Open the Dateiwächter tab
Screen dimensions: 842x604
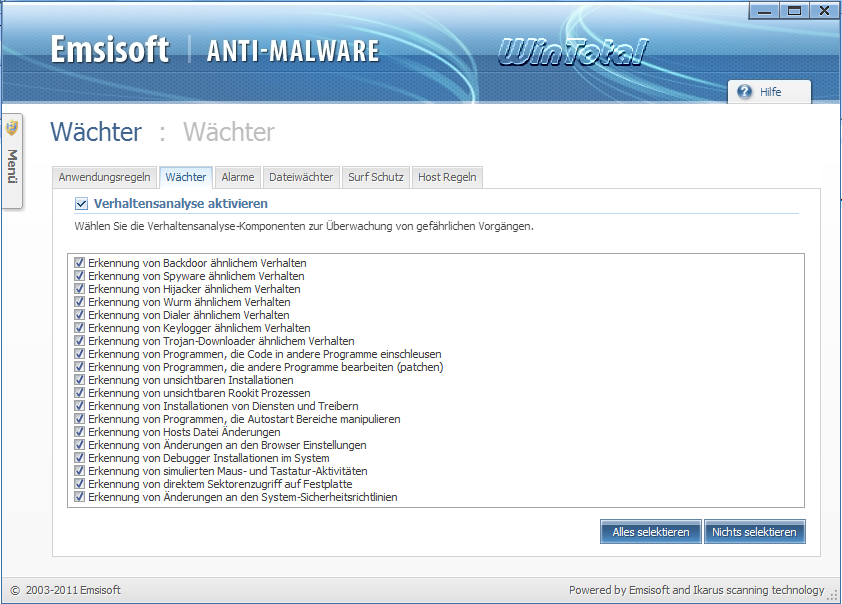pyautogui.click(x=301, y=177)
